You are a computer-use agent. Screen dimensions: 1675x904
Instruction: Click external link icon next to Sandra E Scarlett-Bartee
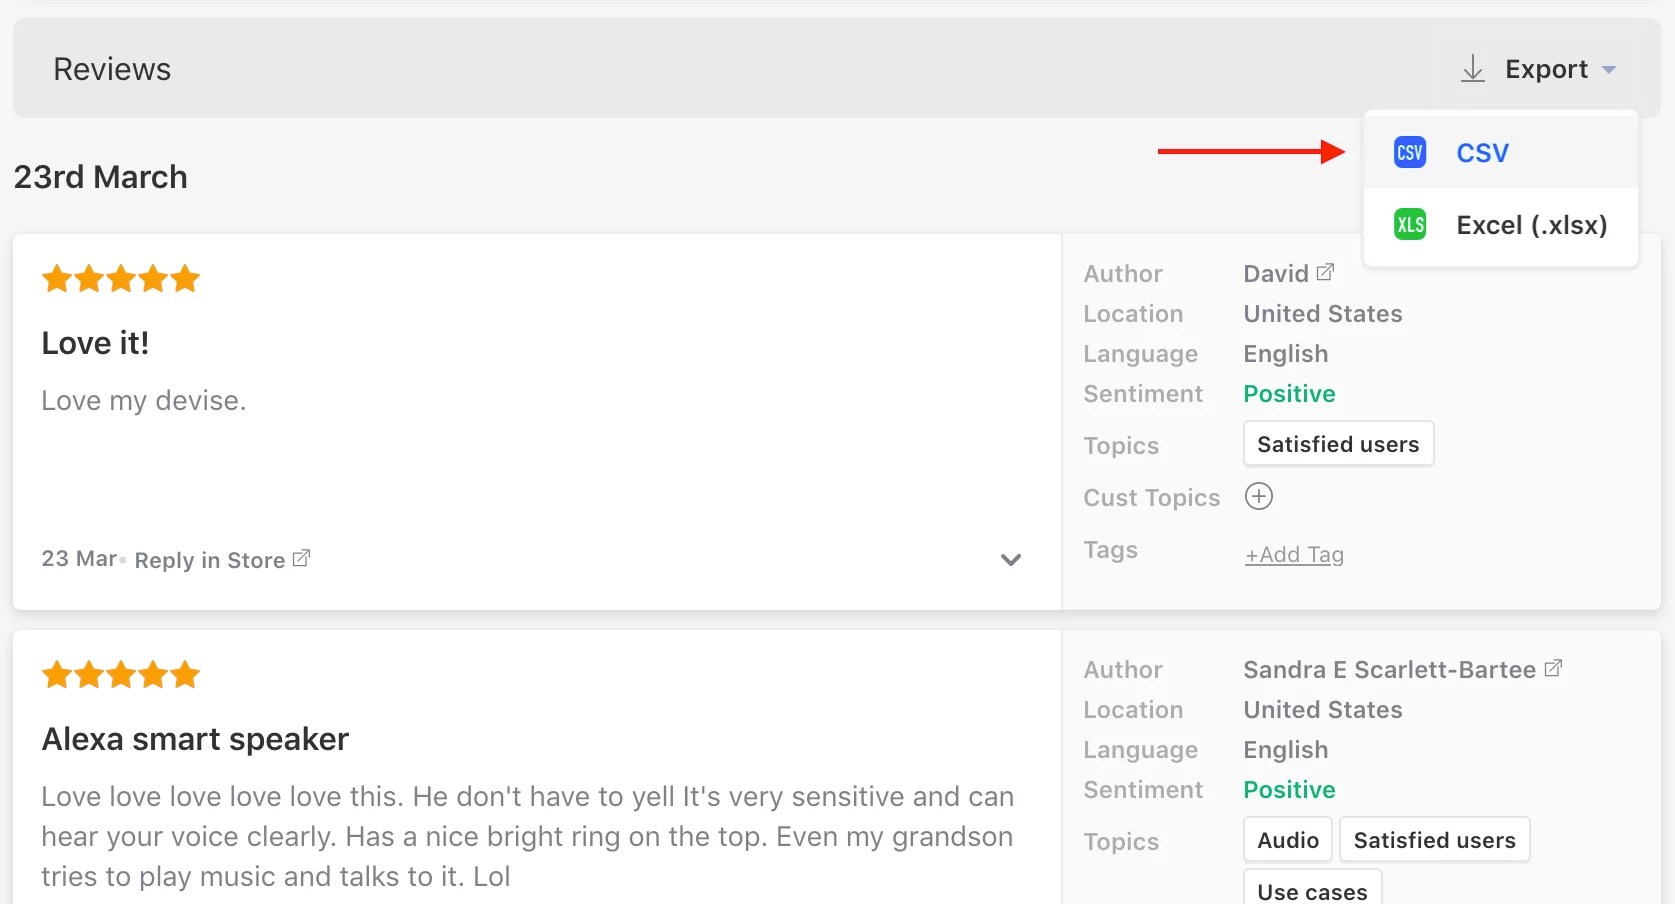[x=1553, y=668]
